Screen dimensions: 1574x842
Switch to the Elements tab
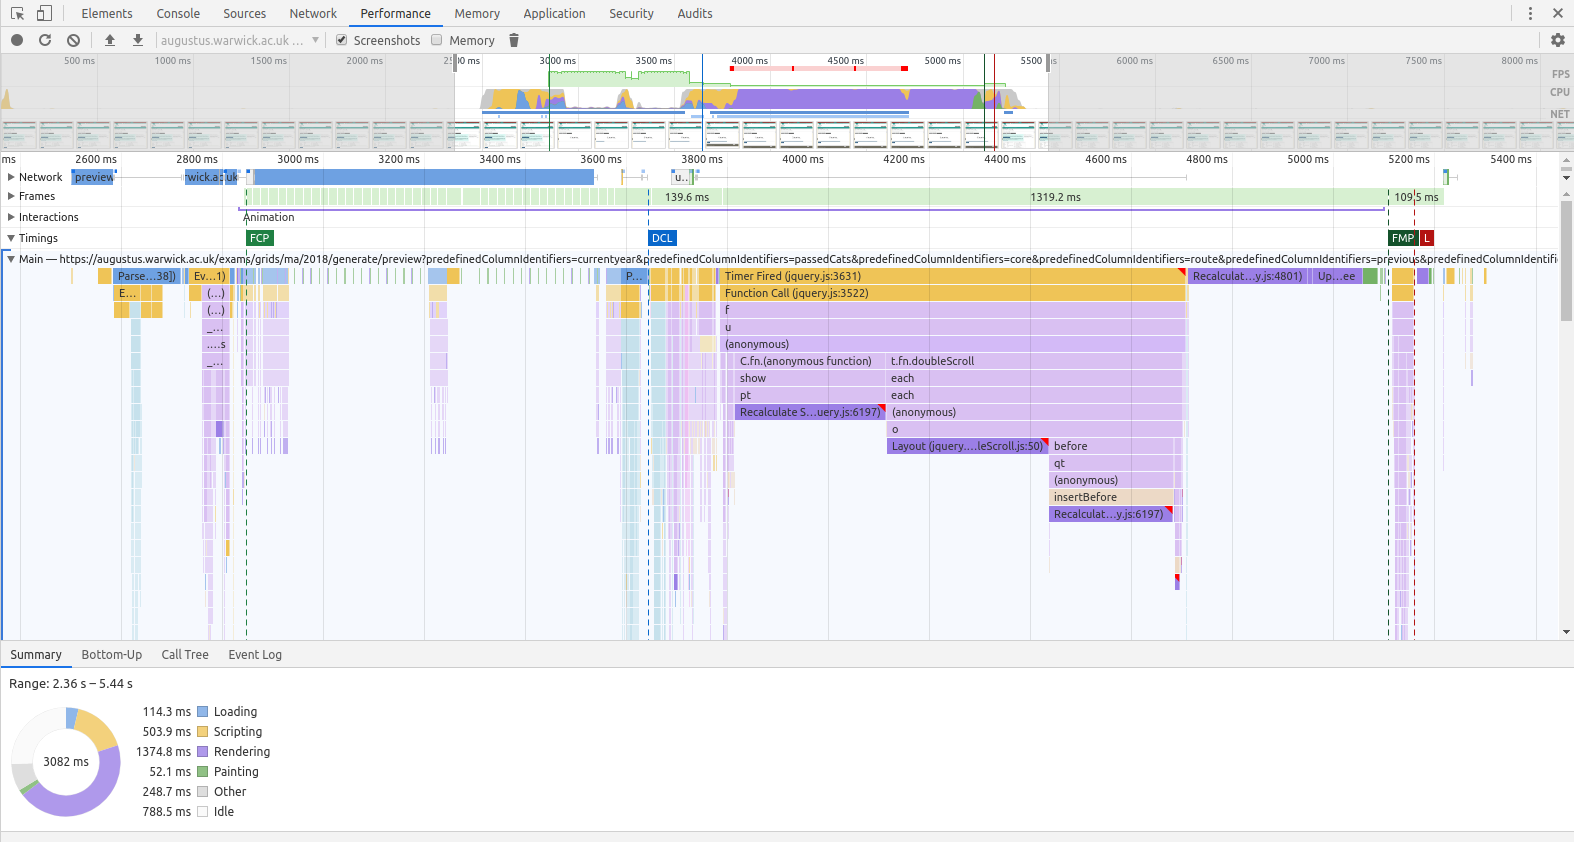pyautogui.click(x=107, y=13)
